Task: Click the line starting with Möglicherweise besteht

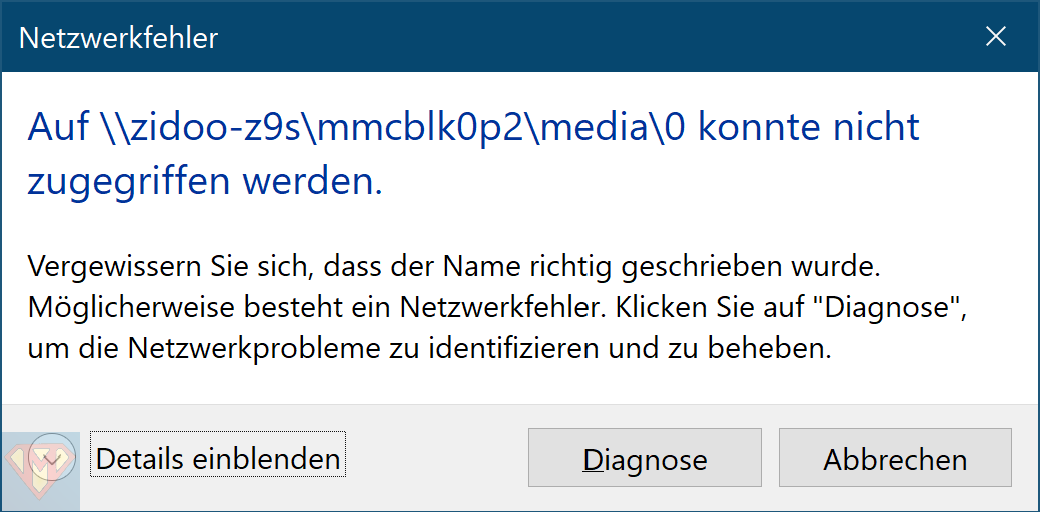Action: click(496, 308)
